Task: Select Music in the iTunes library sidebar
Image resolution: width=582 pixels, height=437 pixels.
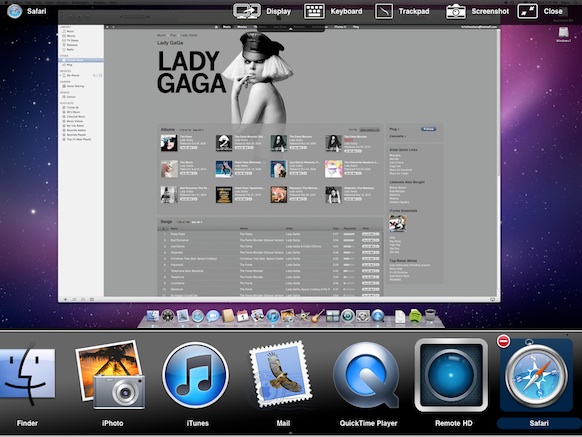Action: (x=68, y=32)
